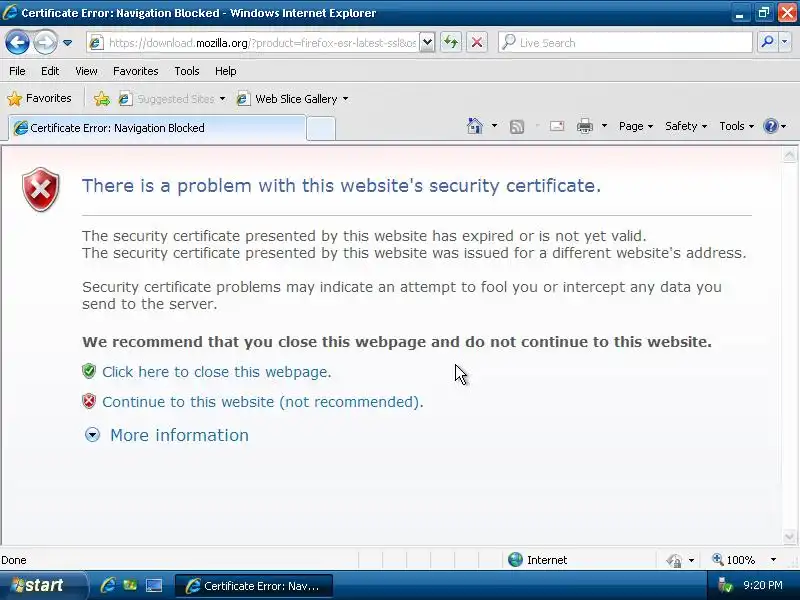The image size is (800, 600).
Task: Open the Favorites star button
Action: point(39,98)
